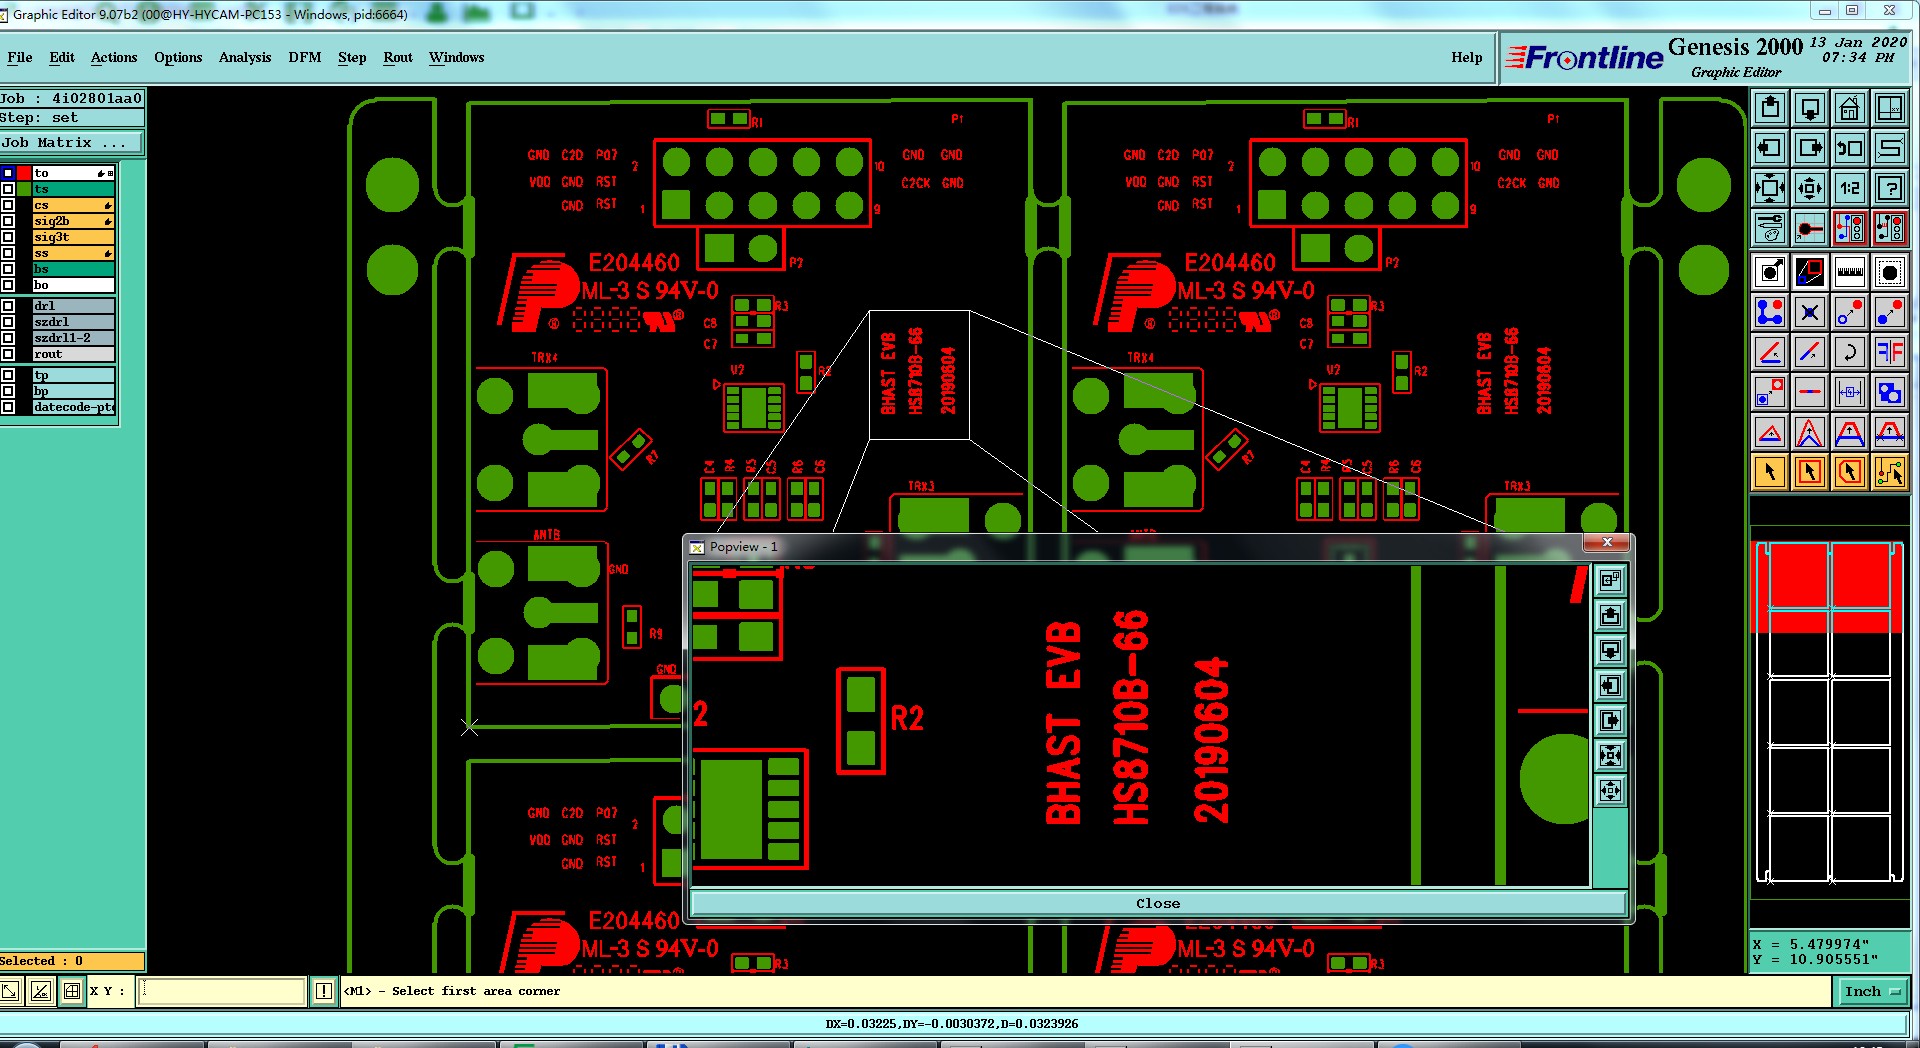Toggle the checkbox for layer rout
Screen dimensions: 1920x1048
pos(8,354)
